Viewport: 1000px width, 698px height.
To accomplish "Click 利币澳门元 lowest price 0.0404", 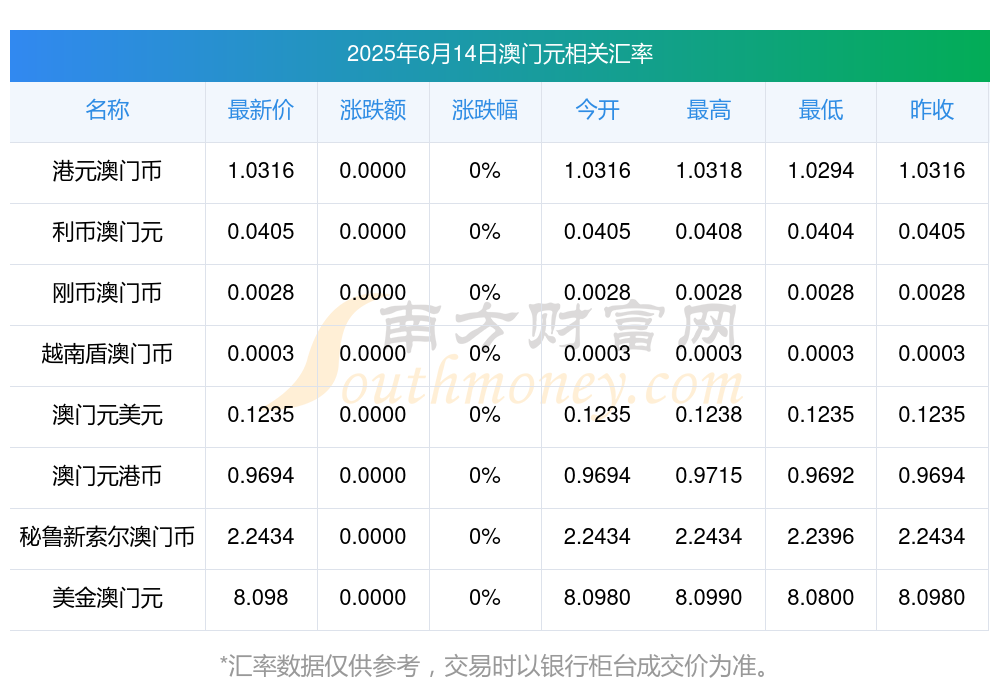I will pos(821,232).
